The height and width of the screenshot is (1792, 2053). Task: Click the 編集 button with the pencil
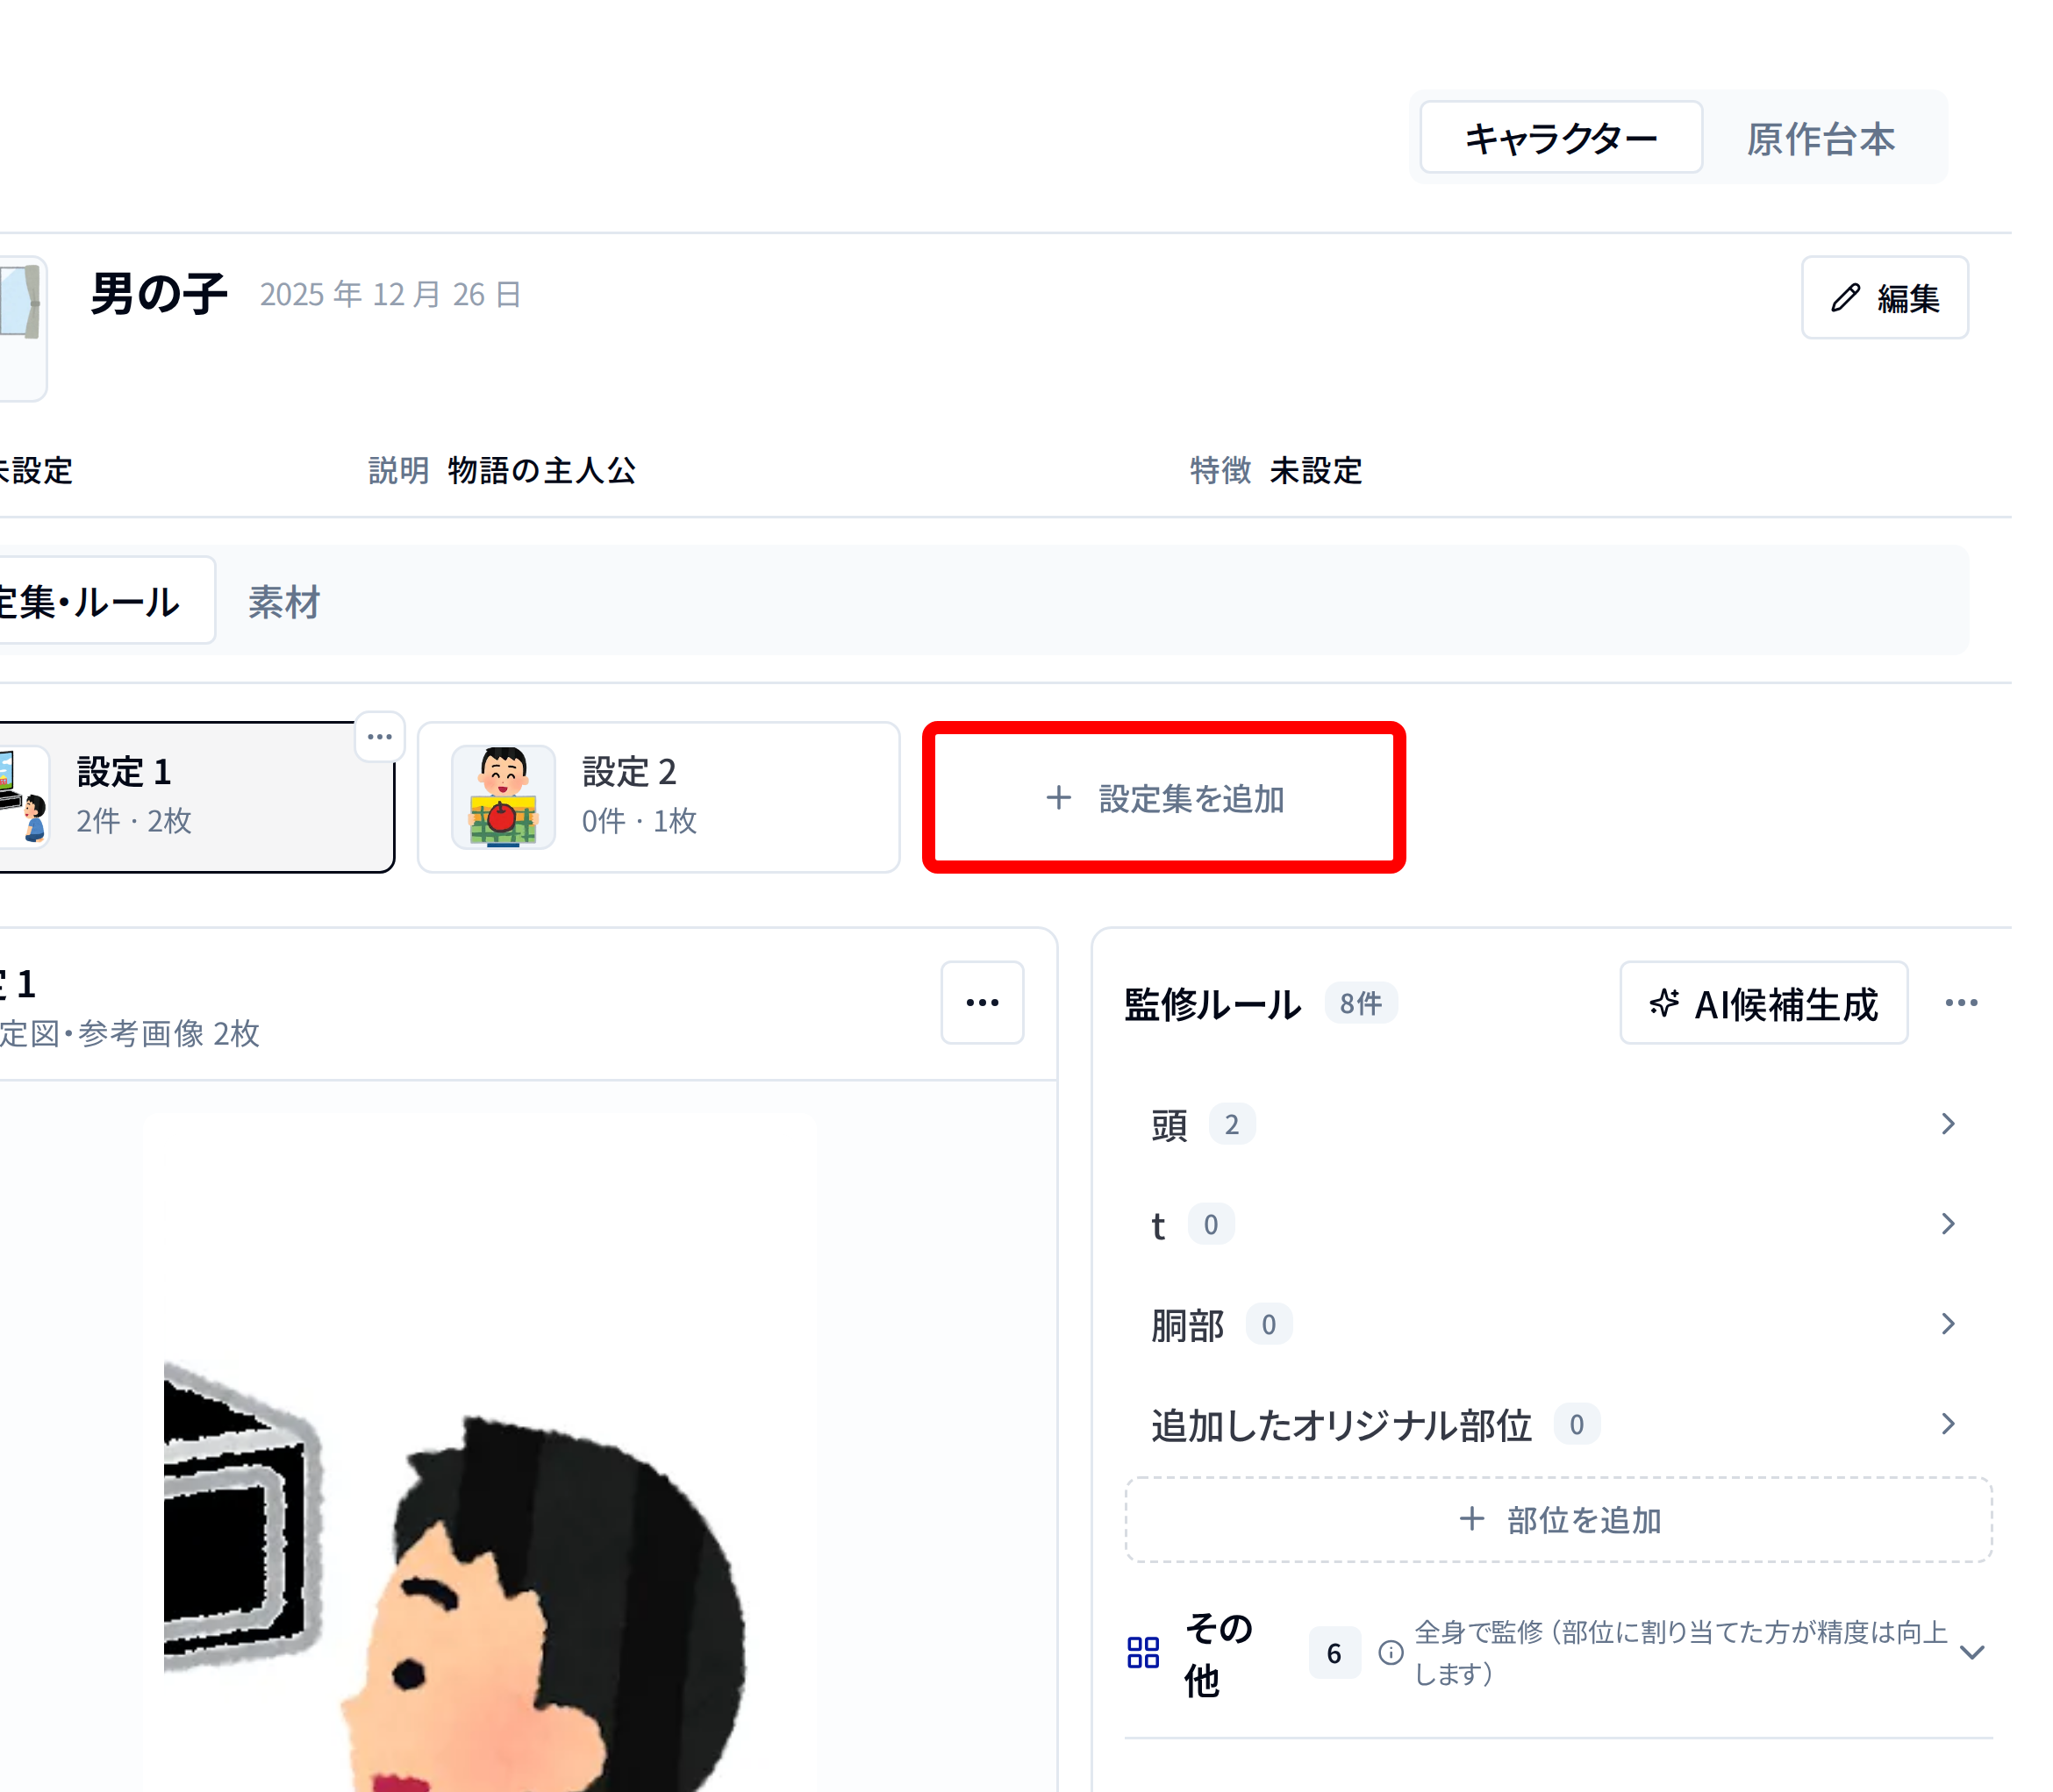pos(1884,298)
